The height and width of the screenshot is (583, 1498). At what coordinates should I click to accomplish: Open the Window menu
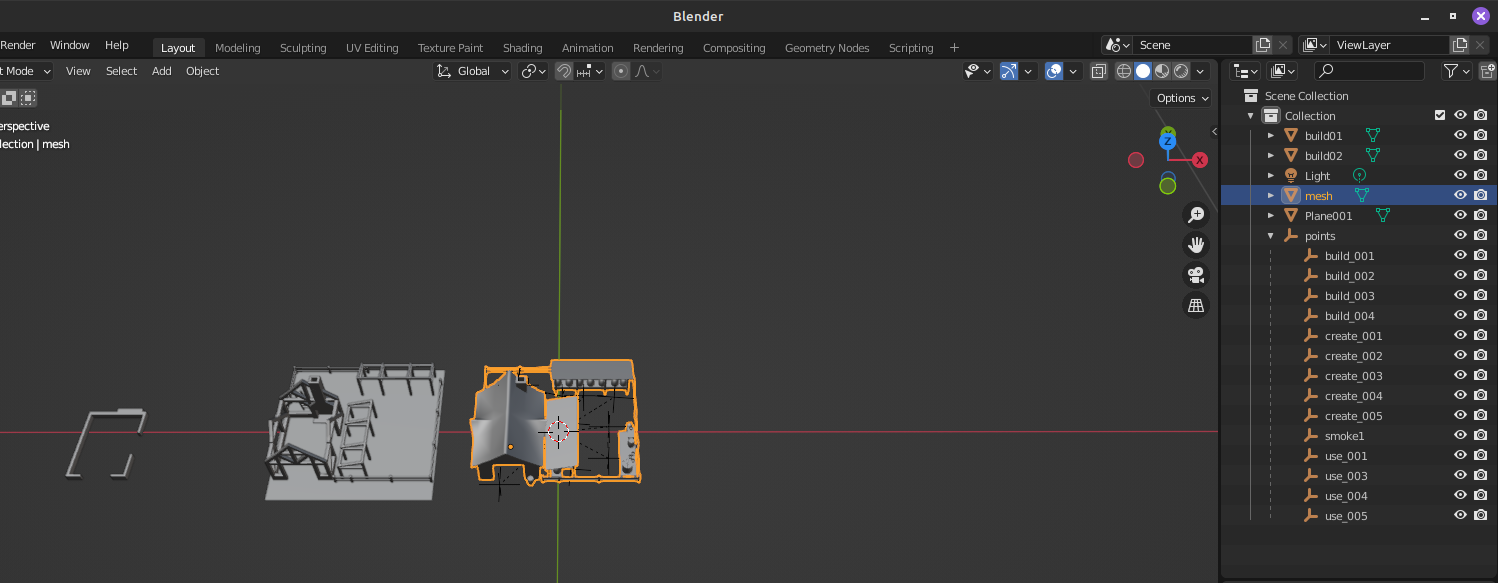[69, 45]
